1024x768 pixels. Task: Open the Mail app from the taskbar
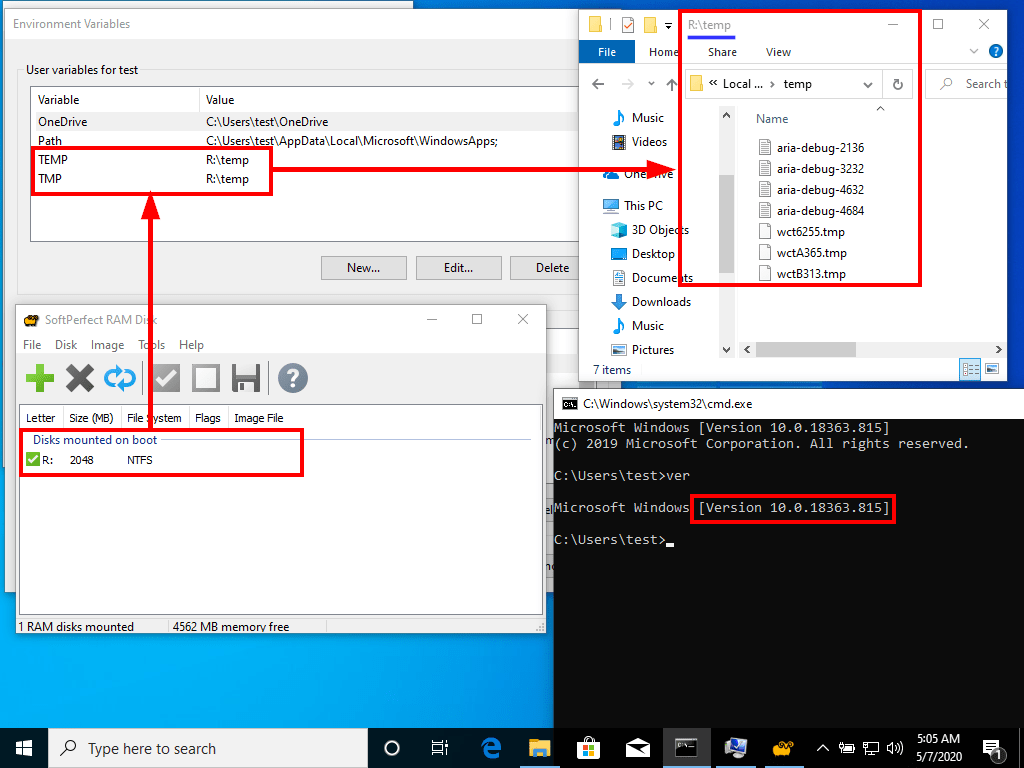637,748
